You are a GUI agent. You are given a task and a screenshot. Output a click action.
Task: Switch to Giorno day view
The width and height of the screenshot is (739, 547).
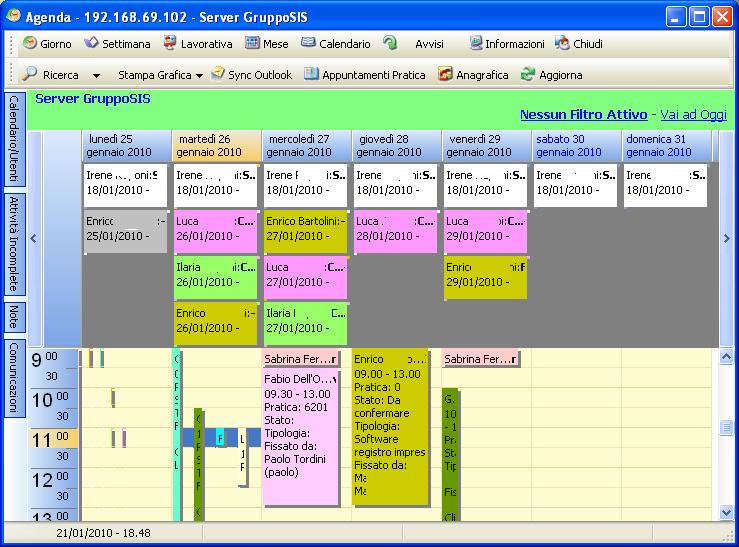(x=47, y=44)
